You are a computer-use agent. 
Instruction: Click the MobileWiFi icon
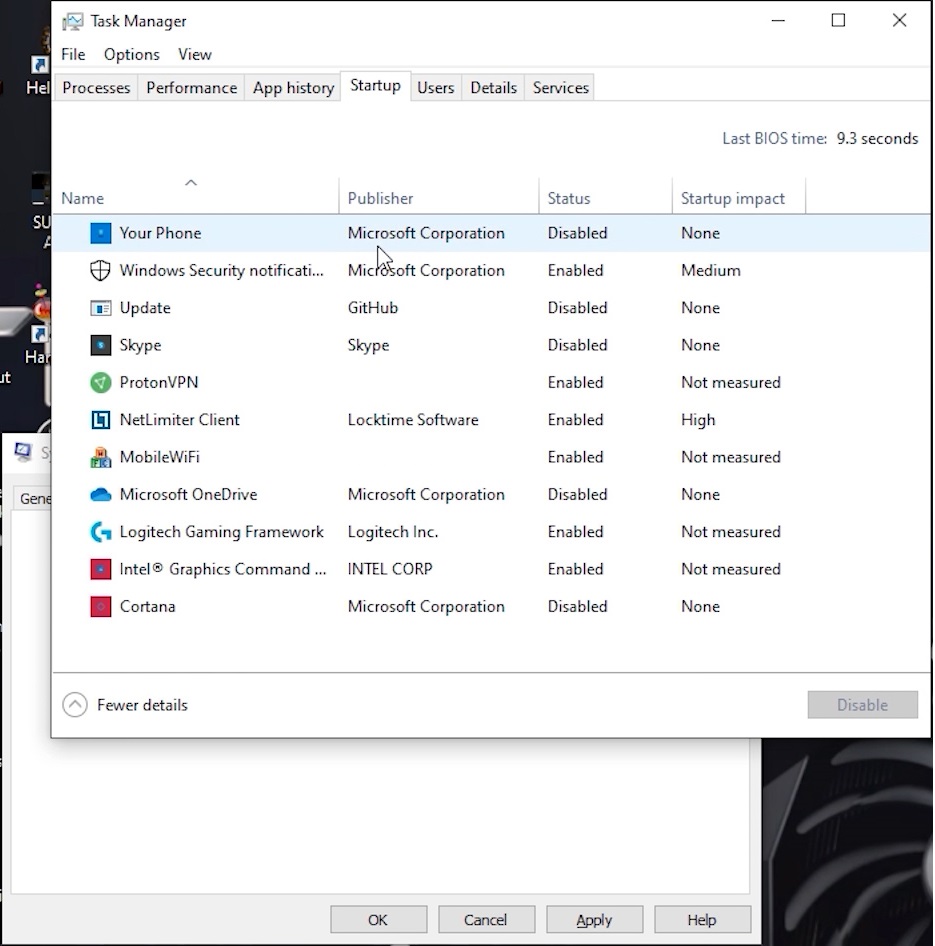point(100,457)
